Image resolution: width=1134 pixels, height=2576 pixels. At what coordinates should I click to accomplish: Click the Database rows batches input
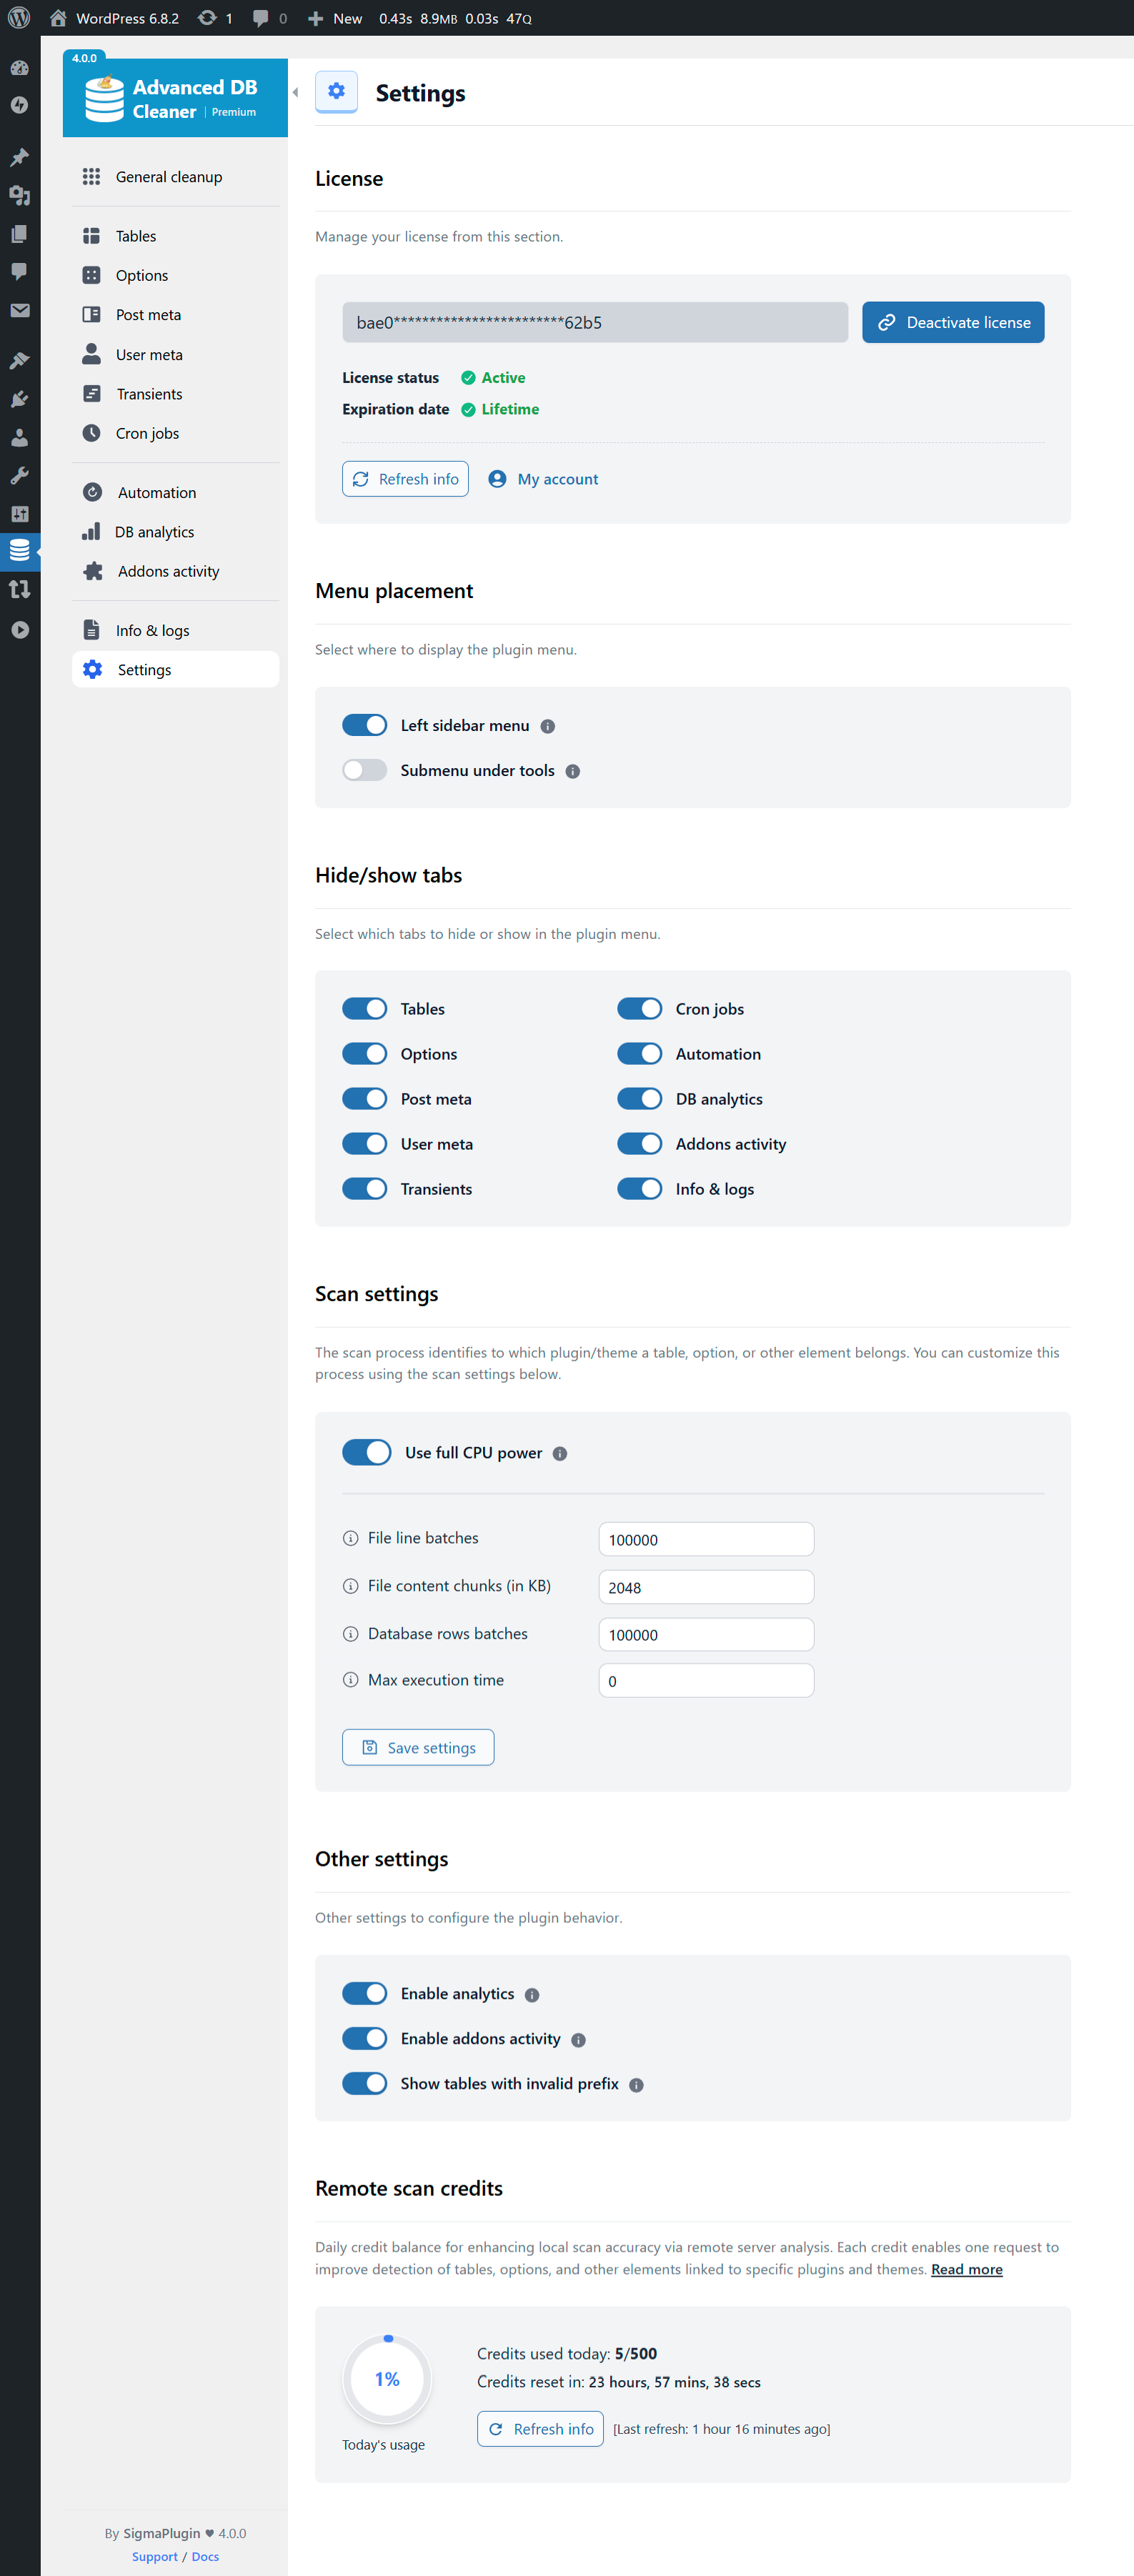point(706,1634)
